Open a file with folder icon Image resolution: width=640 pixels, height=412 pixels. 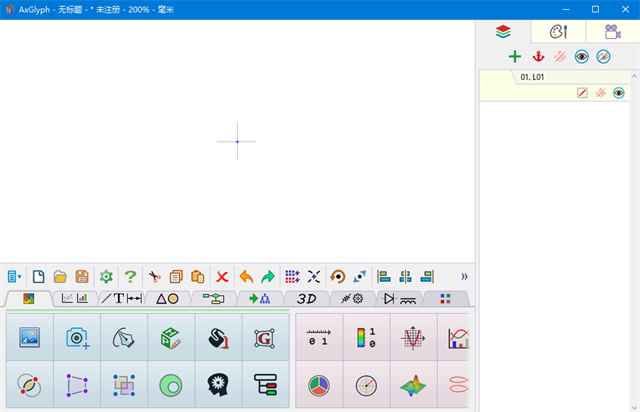click(x=60, y=276)
